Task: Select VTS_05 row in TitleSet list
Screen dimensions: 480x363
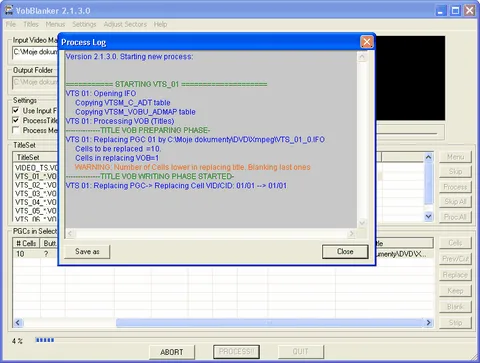Action: [x=36, y=211]
